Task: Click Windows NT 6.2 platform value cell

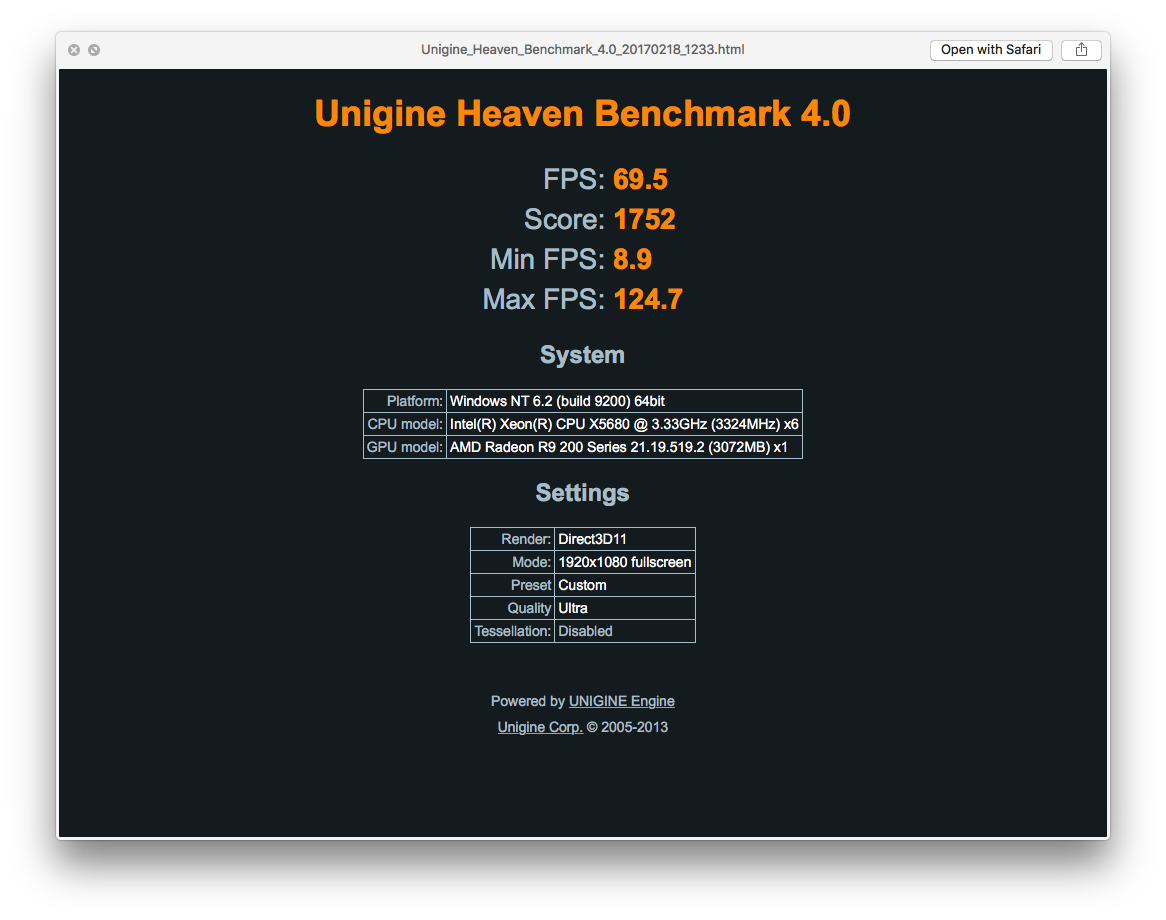Action: [x=624, y=401]
